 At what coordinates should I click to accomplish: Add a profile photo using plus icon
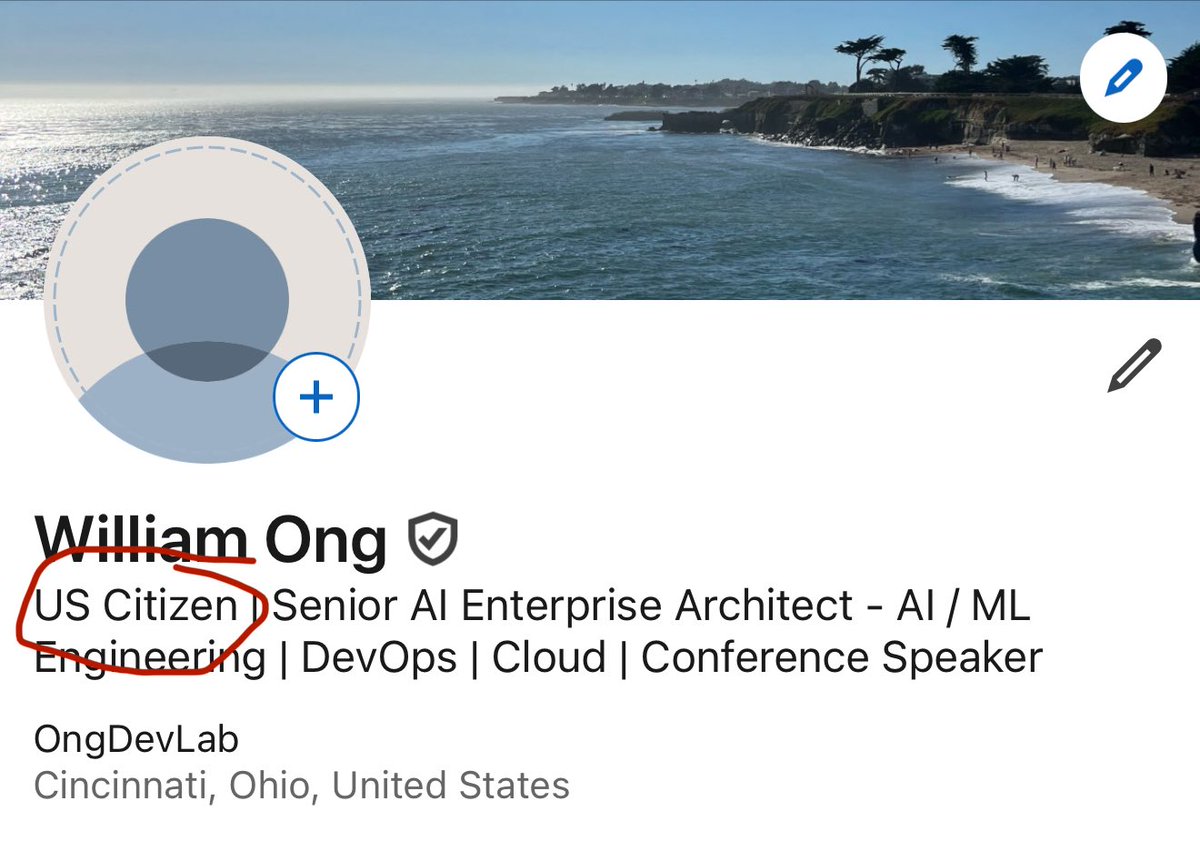pyautogui.click(x=316, y=397)
